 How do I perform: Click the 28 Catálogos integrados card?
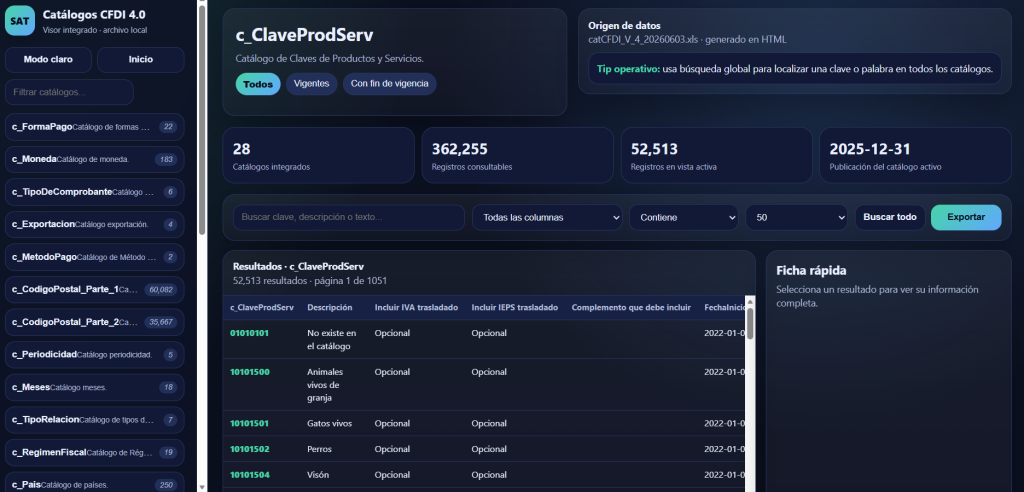319,156
